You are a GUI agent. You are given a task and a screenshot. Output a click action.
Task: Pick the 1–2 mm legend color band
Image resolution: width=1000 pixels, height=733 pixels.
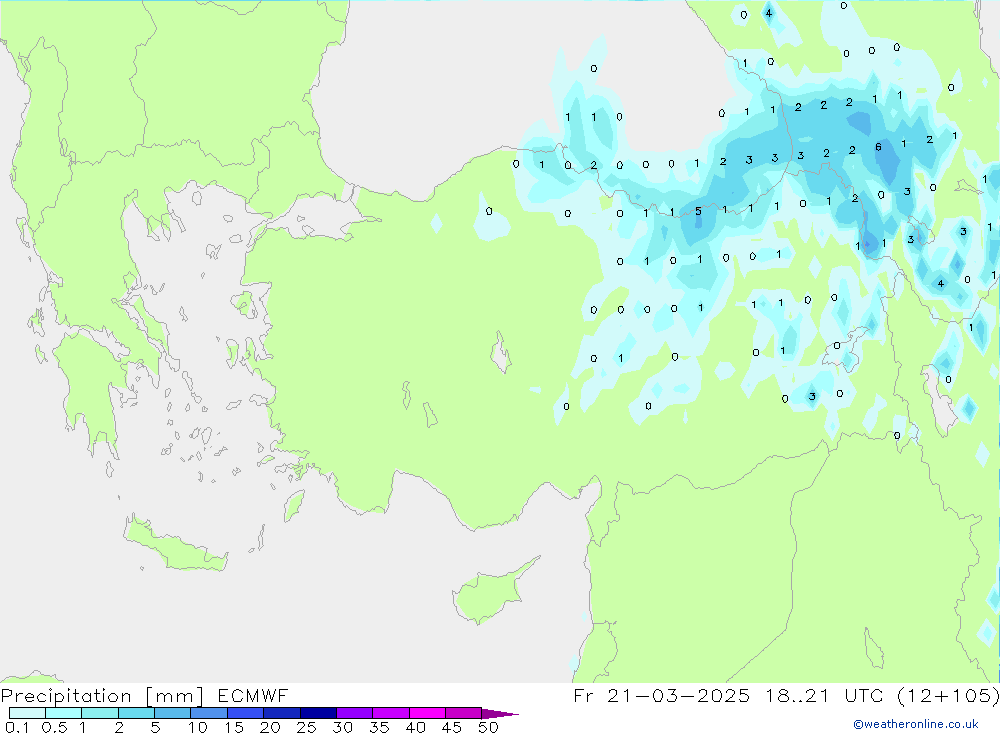(99, 713)
